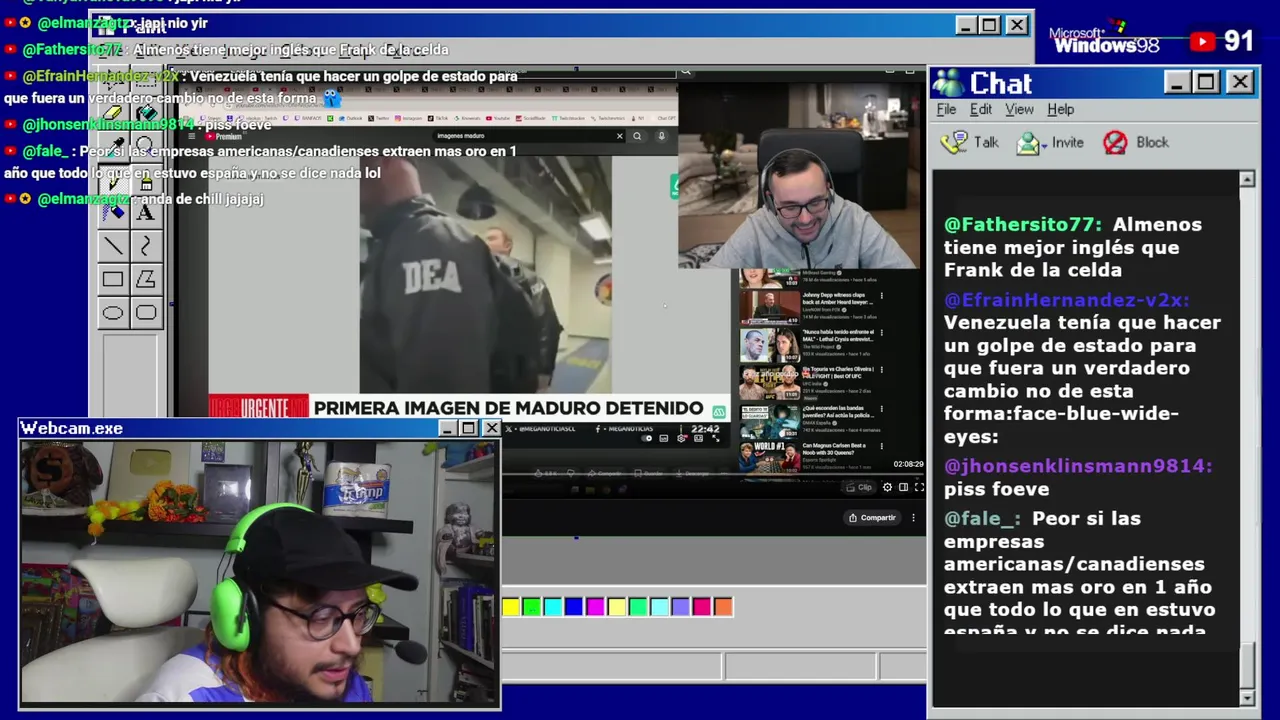
Task: Open the Help menu in Chat
Action: pyautogui.click(x=1061, y=109)
